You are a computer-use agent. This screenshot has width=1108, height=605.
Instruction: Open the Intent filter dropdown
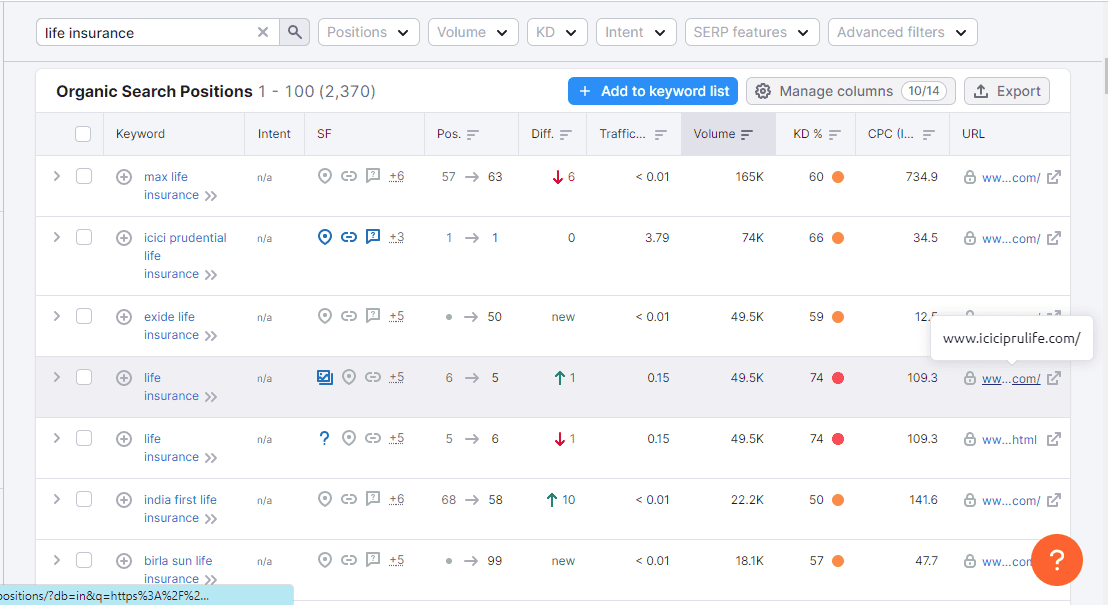click(636, 33)
